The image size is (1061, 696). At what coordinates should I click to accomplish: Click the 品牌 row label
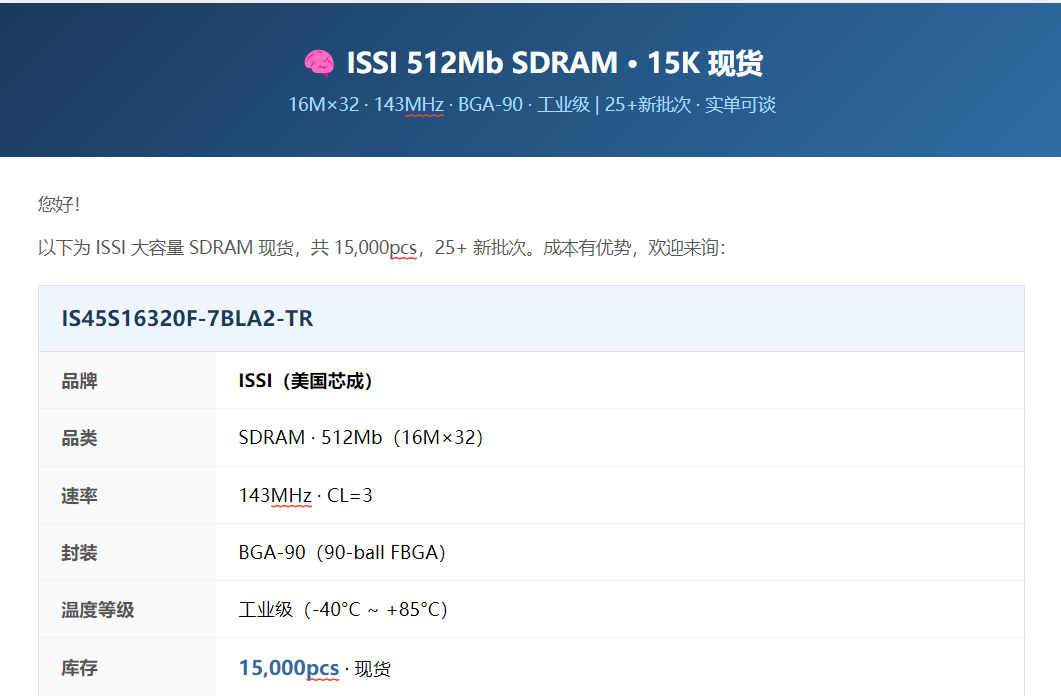[79, 381]
